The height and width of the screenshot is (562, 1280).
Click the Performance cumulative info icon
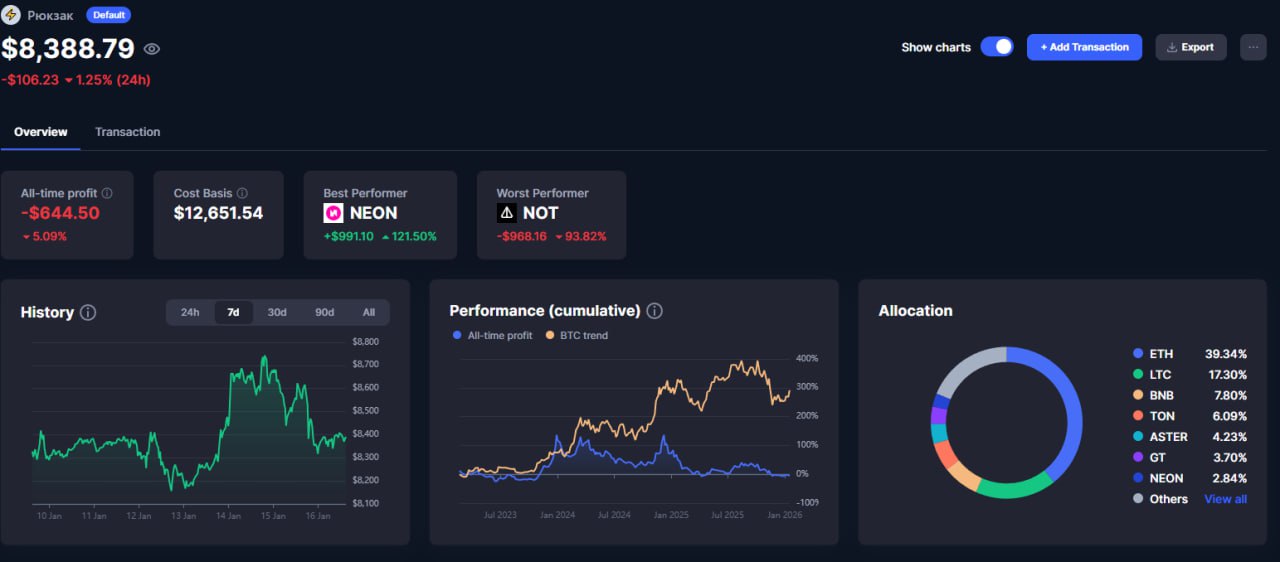coord(655,311)
